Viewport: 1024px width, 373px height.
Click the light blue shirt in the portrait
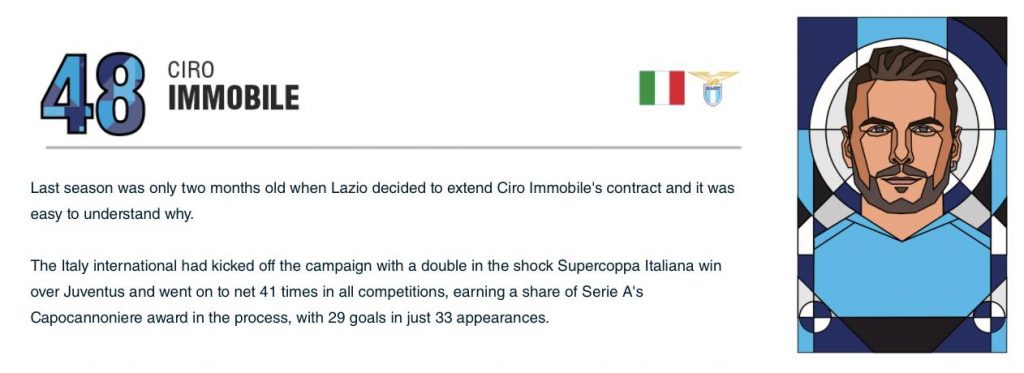point(902,274)
